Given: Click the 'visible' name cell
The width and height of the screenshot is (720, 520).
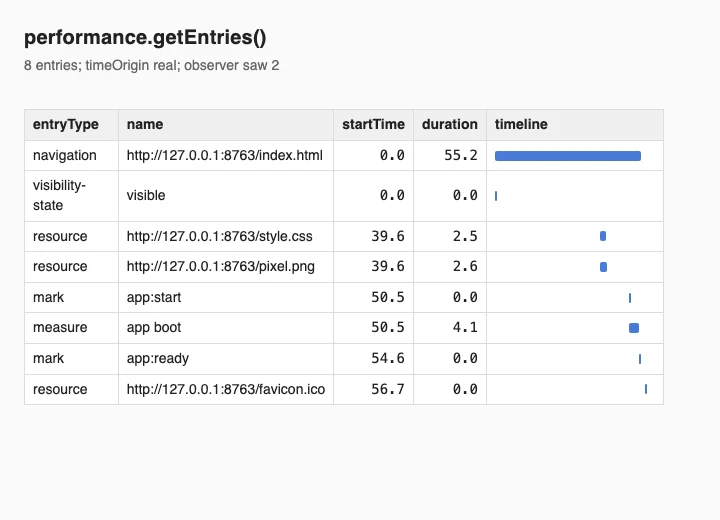Looking at the screenshot, I should pyautogui.click(x=226, y=196).
